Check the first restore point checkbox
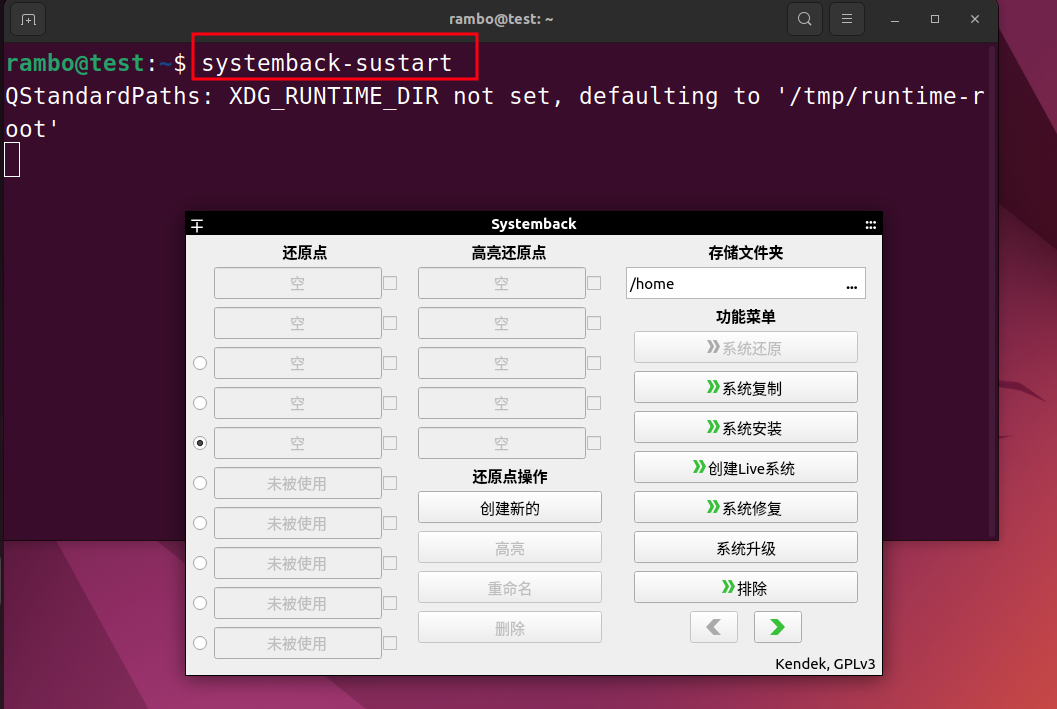 point(390,283)
